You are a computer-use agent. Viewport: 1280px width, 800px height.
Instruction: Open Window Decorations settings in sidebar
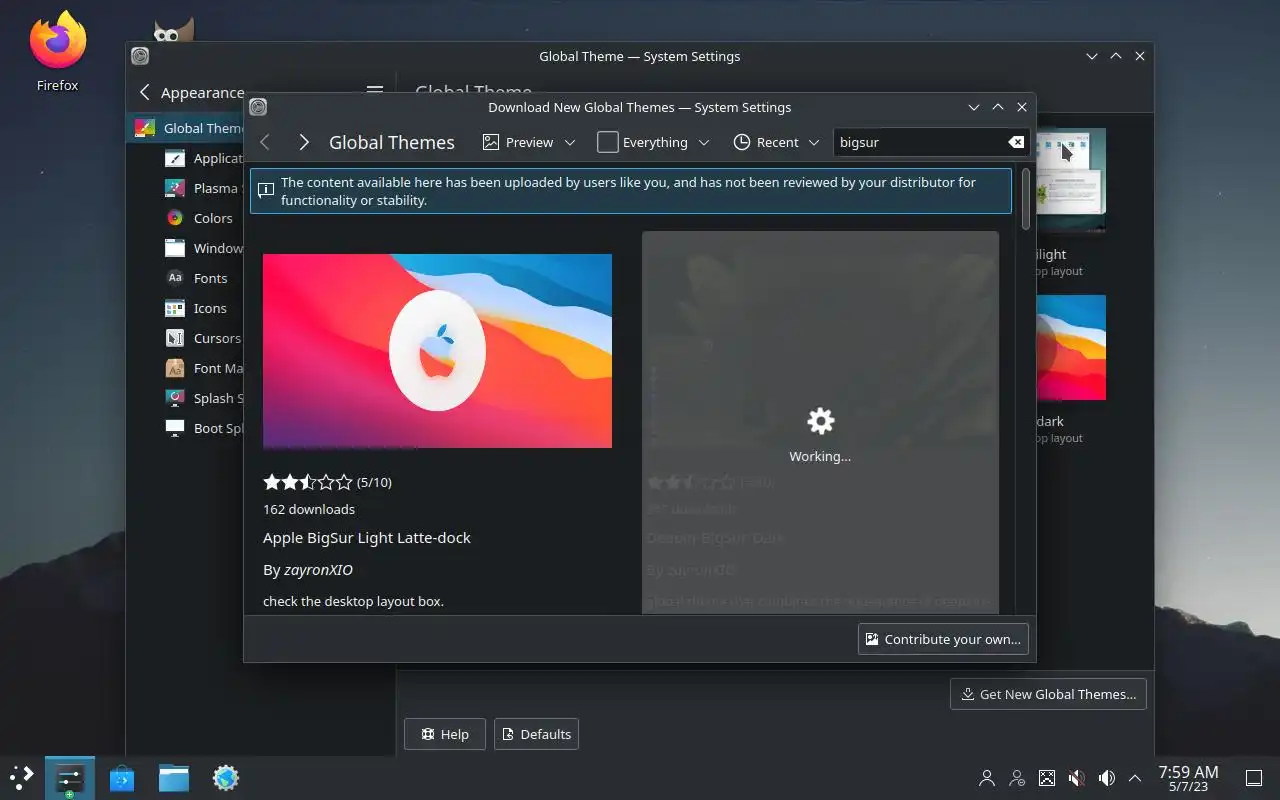203,248
